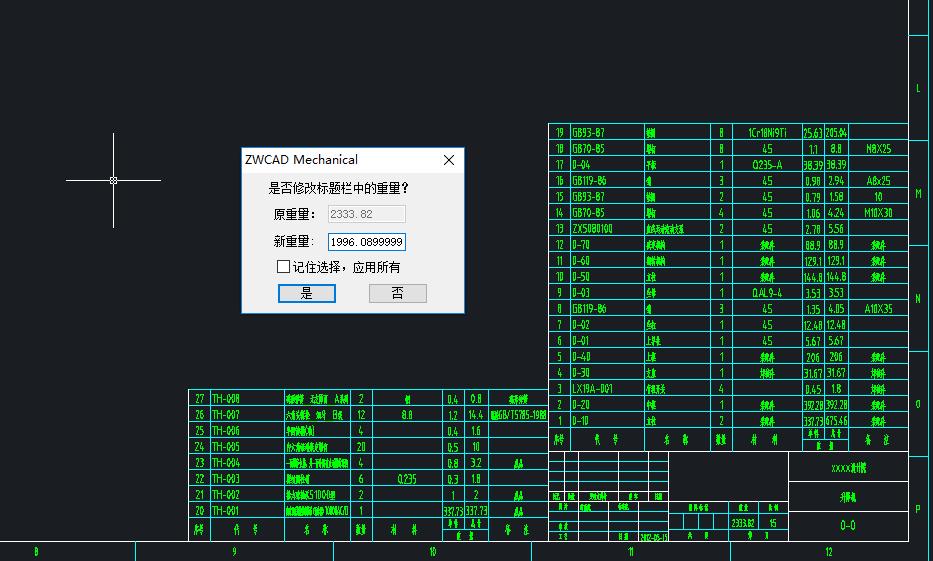This screenshot has height=561, width=933.
Task: Select the A10X35 remark in row 8
Action: point(878,309)
